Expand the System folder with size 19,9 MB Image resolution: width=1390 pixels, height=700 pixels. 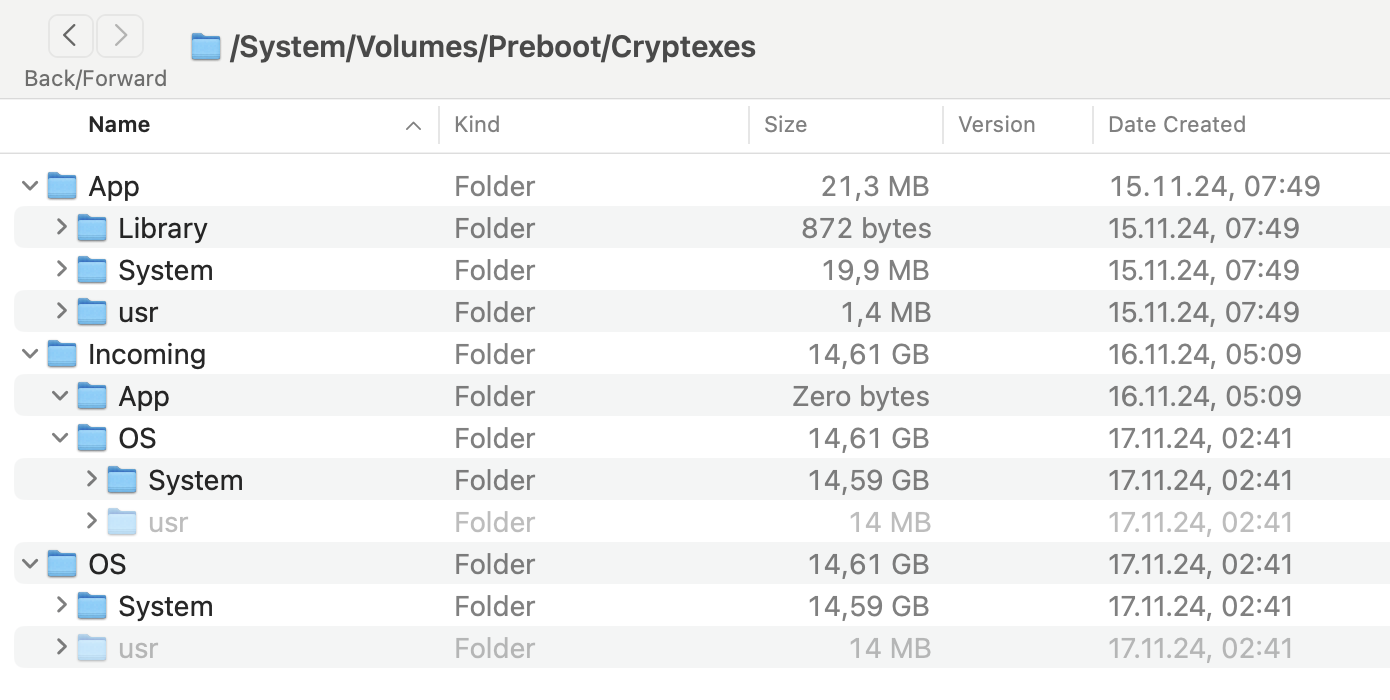[61, 270]
